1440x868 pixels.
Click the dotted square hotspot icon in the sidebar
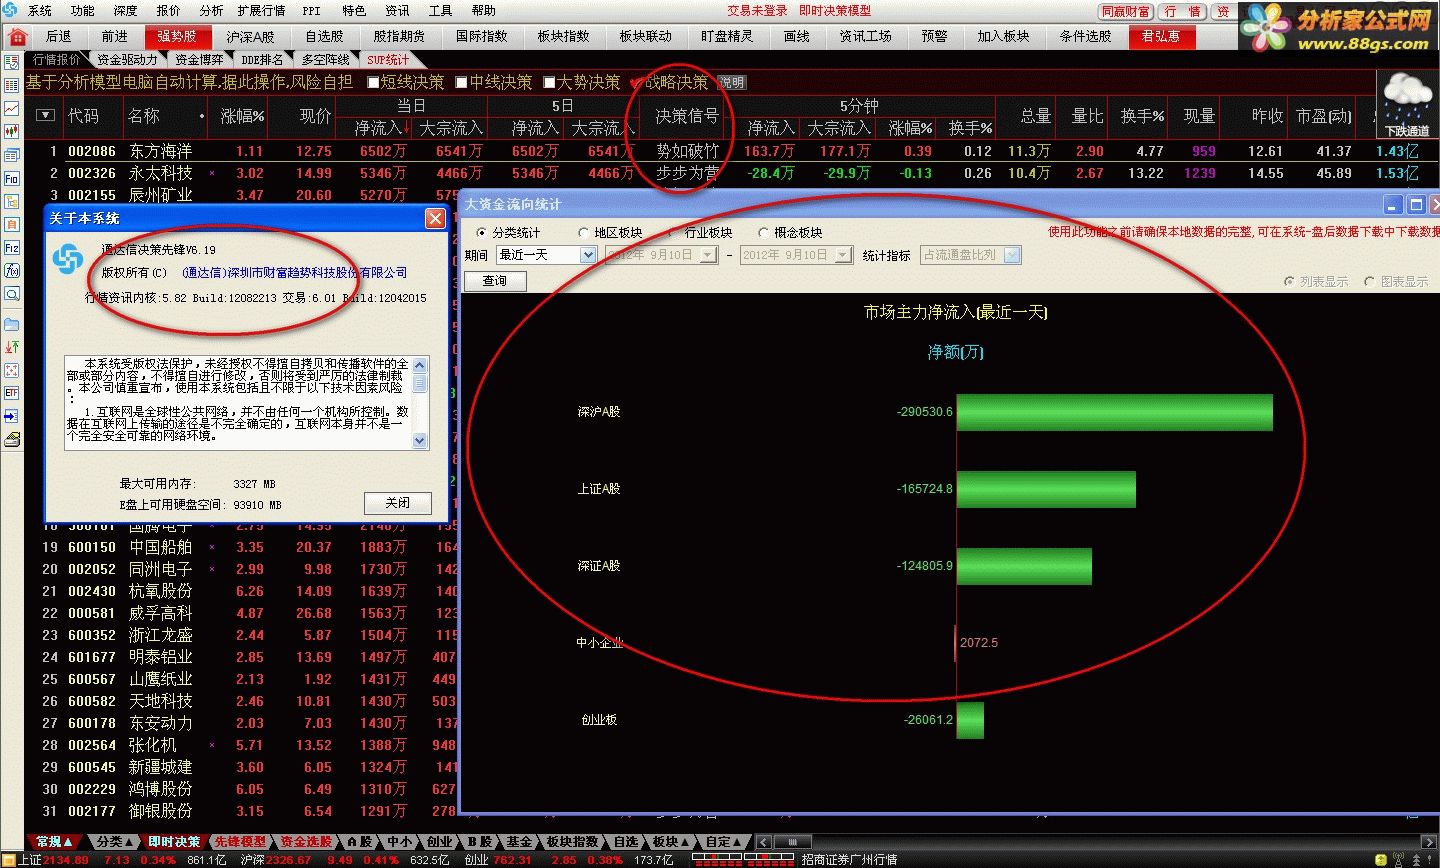coord(12,370)
